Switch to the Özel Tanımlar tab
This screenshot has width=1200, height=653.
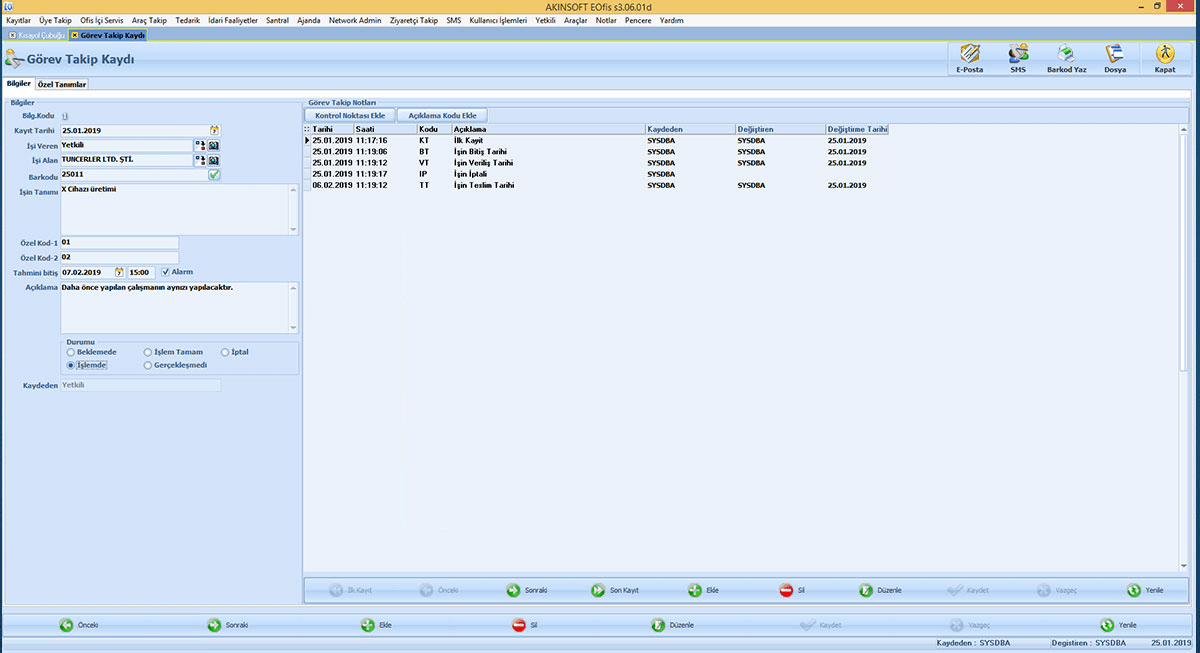tap(62, 85)
